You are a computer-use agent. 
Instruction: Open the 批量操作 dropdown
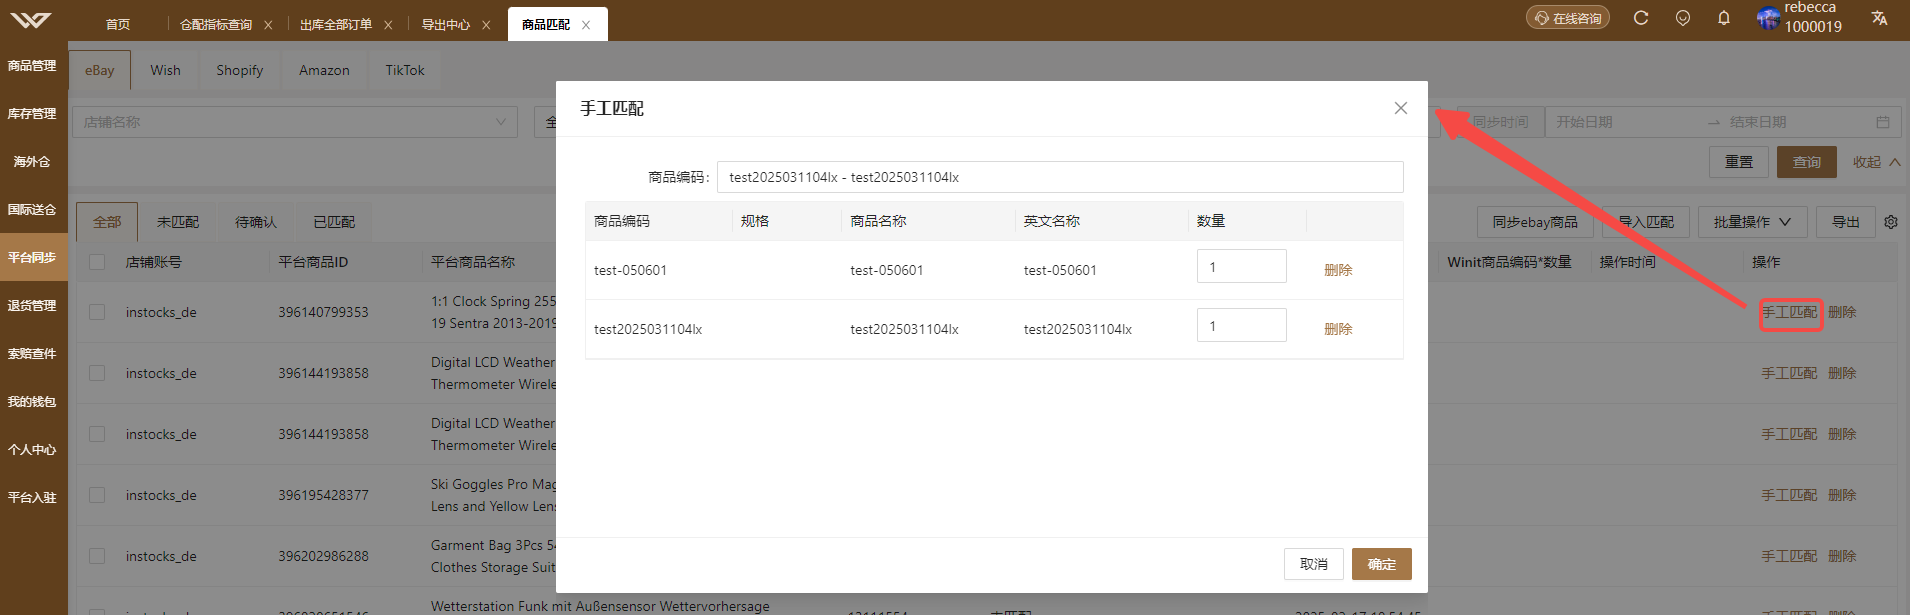click(1752, 222)
